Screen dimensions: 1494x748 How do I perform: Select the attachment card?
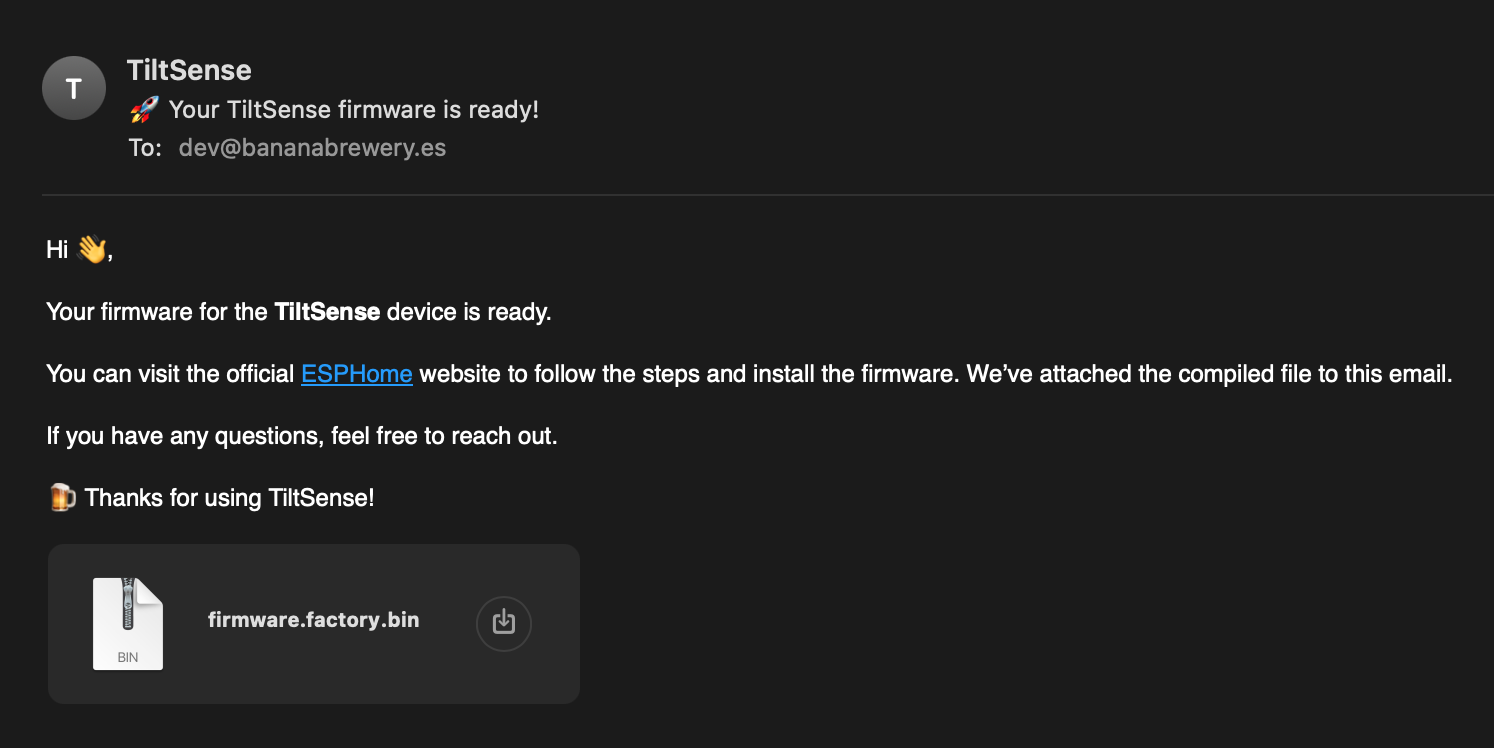click(x=314, y=624)
